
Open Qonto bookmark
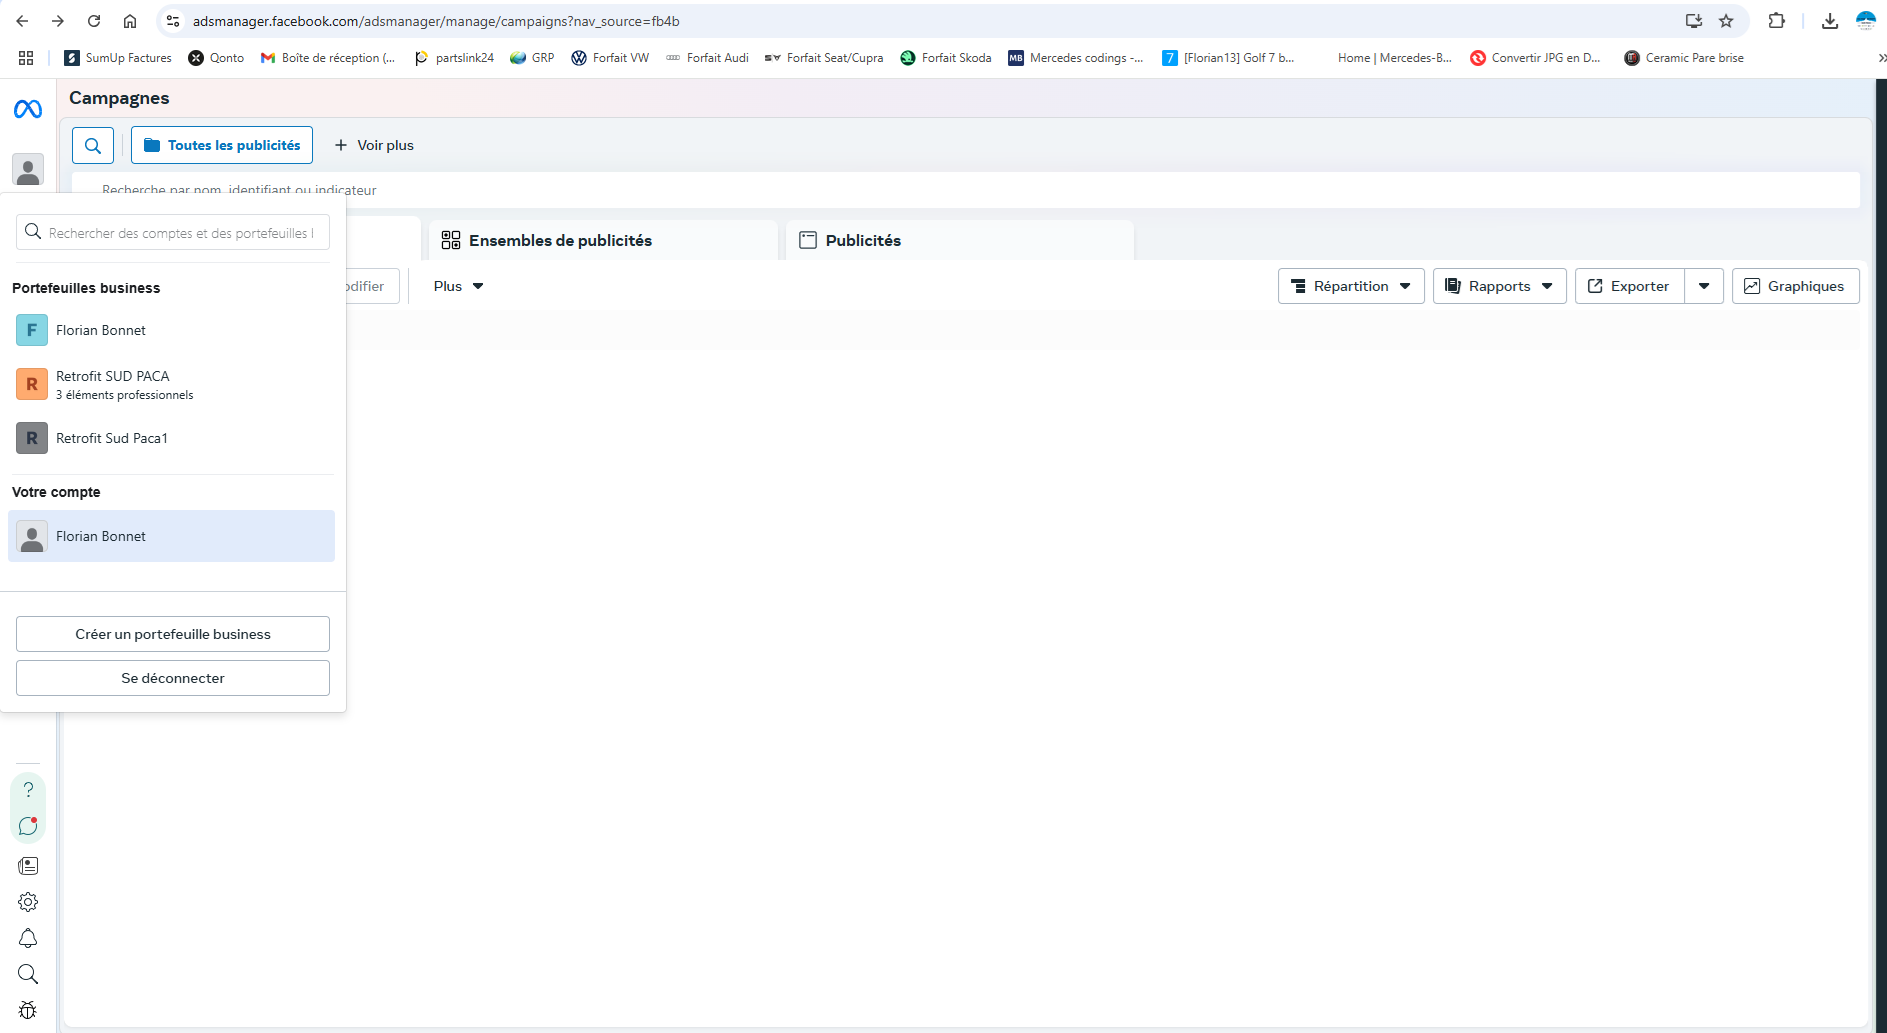point(216,58)
